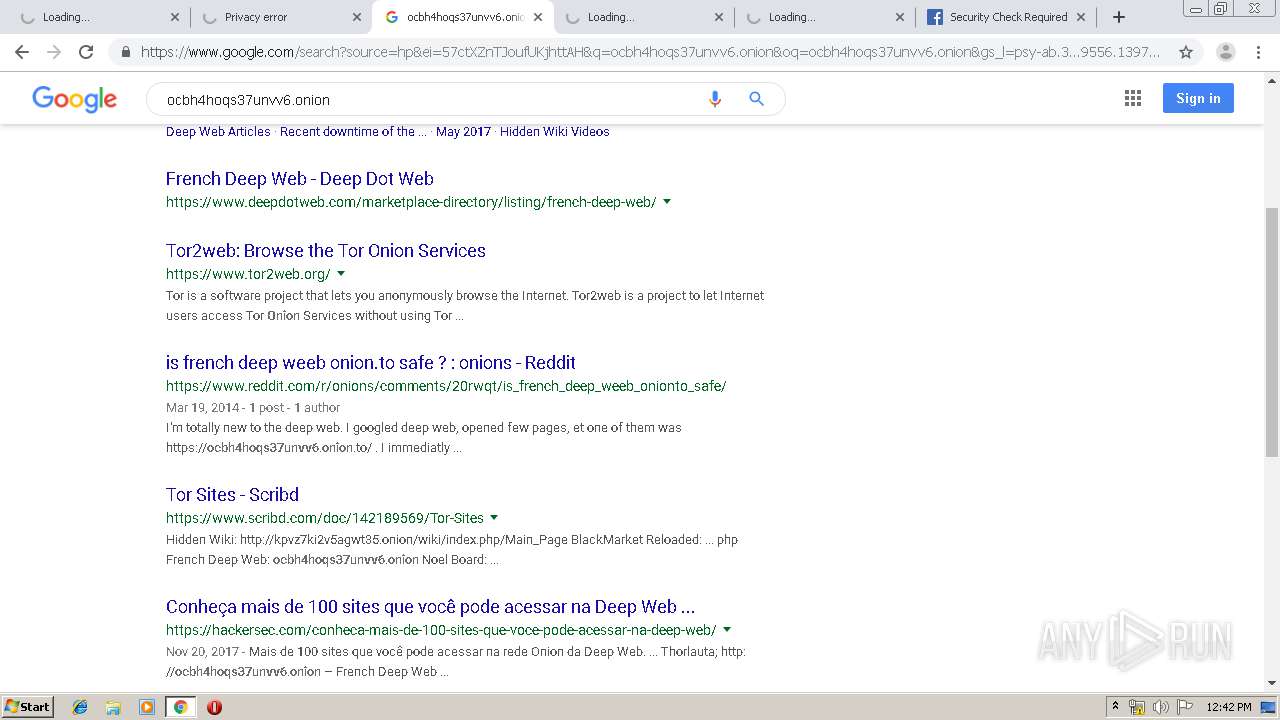Submit search with magnifier icon
Image resolution: width=1280 pixels, height=720 pixels.
click(x=756, y=99)
